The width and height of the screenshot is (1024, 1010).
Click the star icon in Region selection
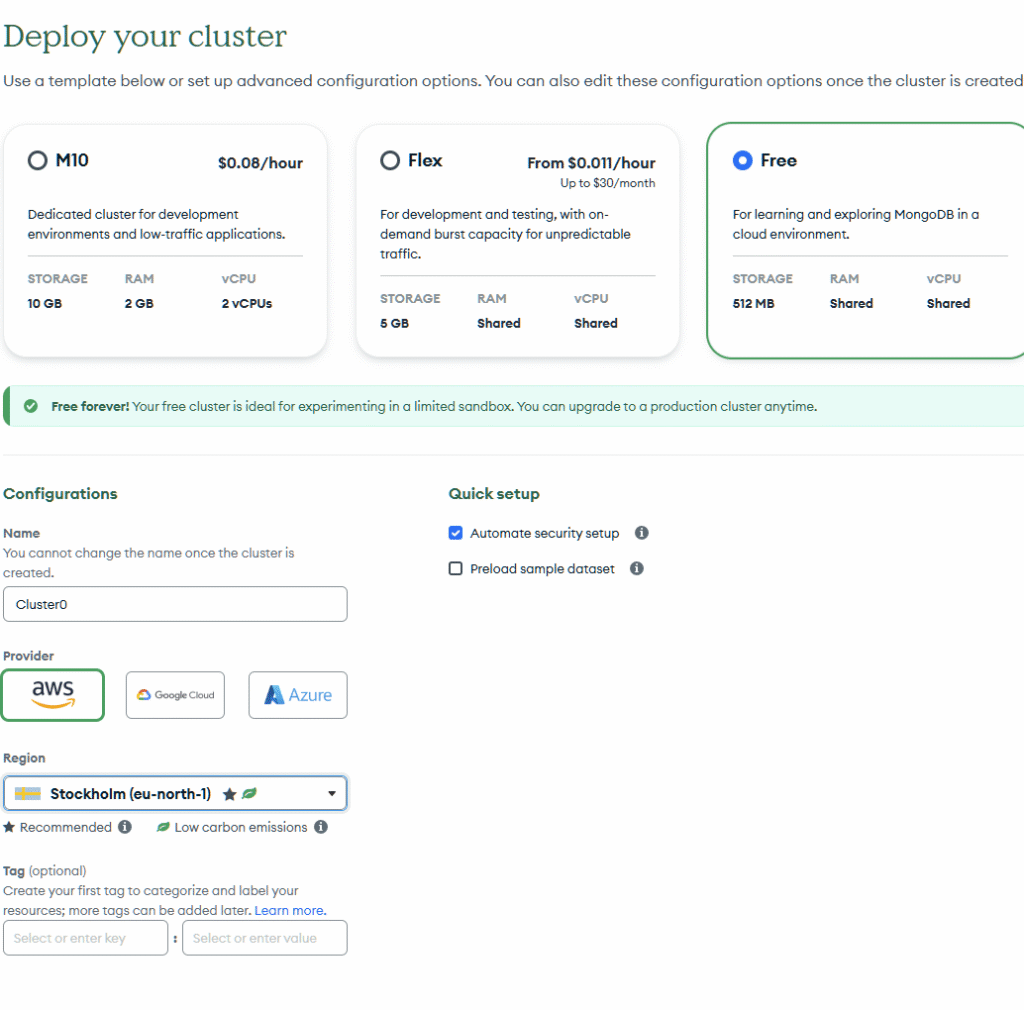pyautogui.click(x=229, y=794)
